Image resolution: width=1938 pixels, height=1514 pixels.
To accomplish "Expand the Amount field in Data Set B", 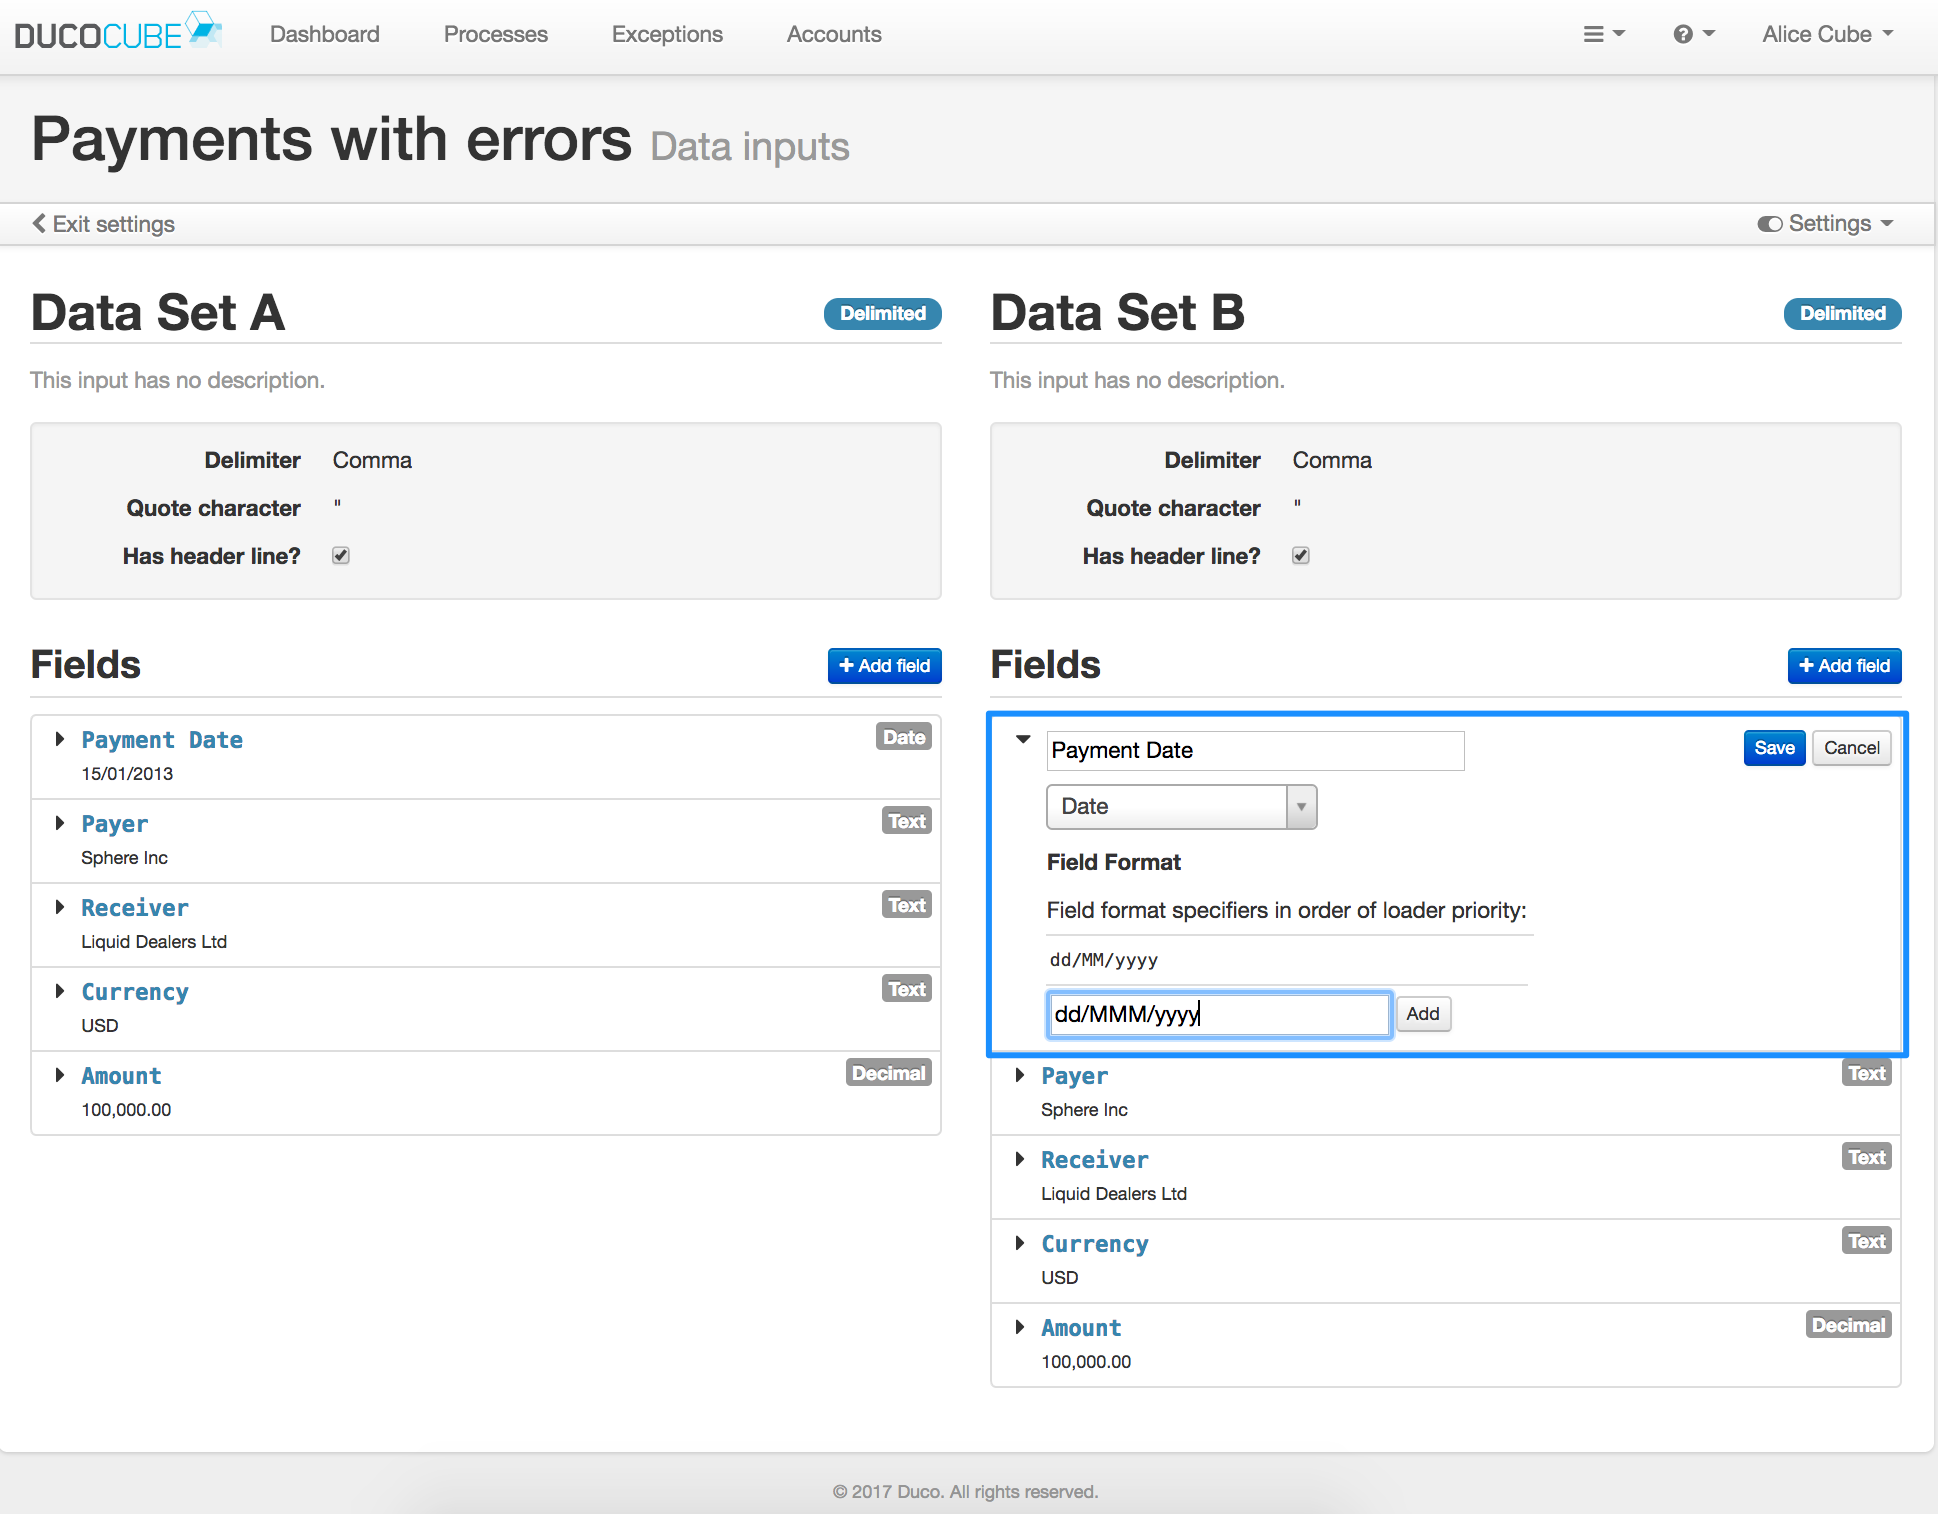I will click(x=1020, y=1327).
